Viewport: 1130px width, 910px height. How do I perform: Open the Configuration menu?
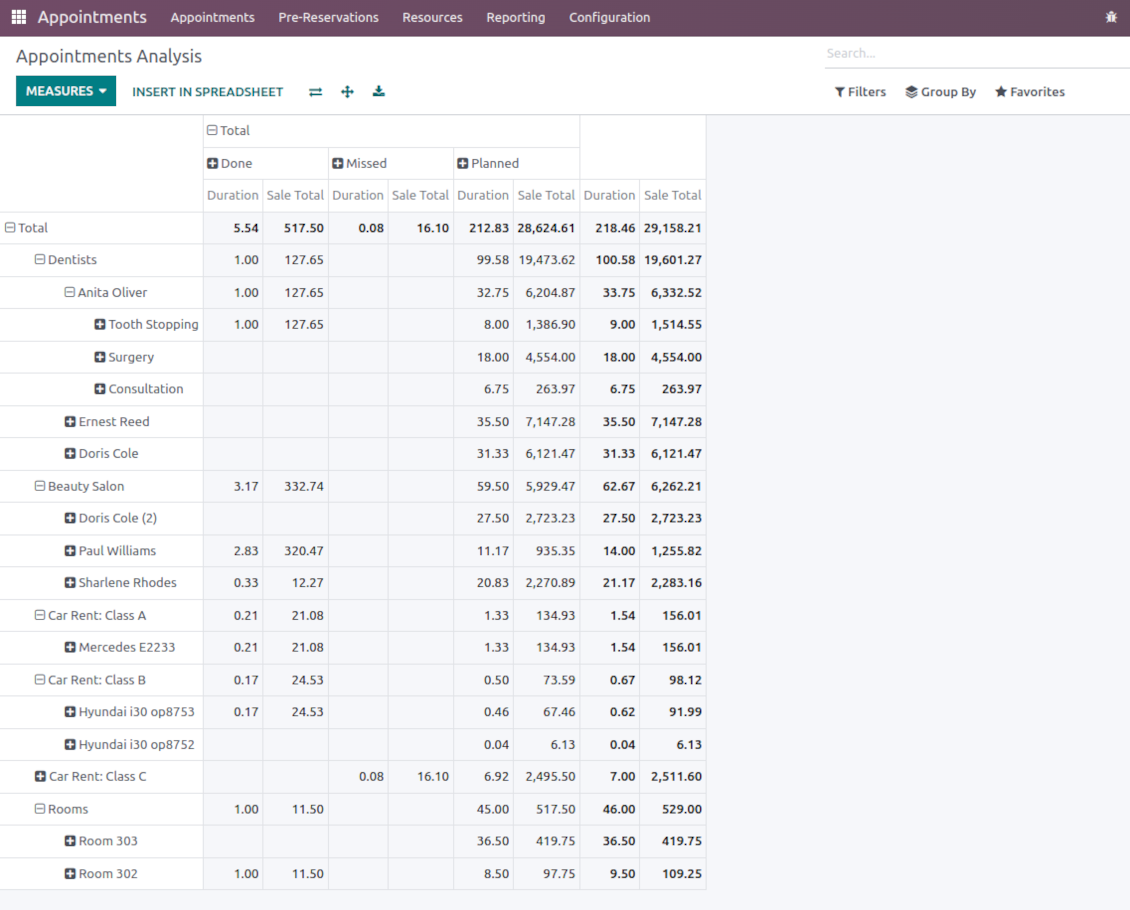610,17
